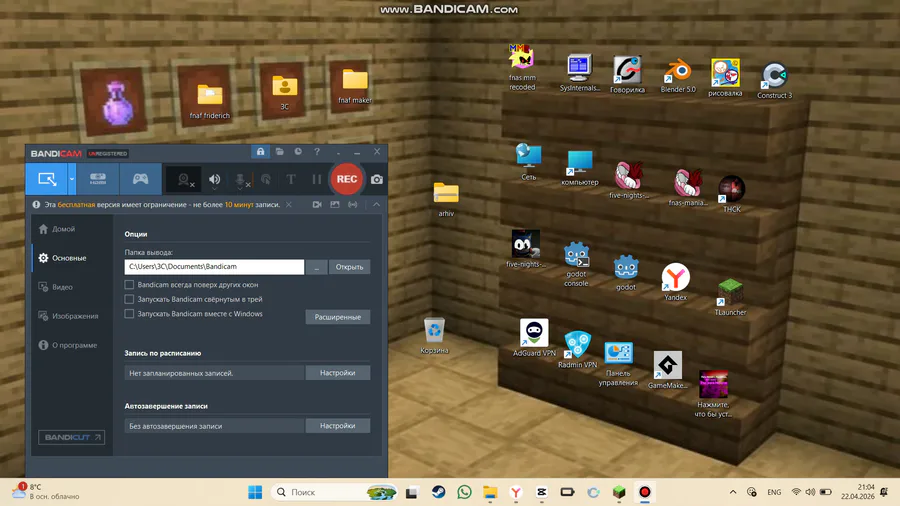Open the Панель управления desktop icon
The height and width of the screenshot is (506, 900).
(618, 364)
